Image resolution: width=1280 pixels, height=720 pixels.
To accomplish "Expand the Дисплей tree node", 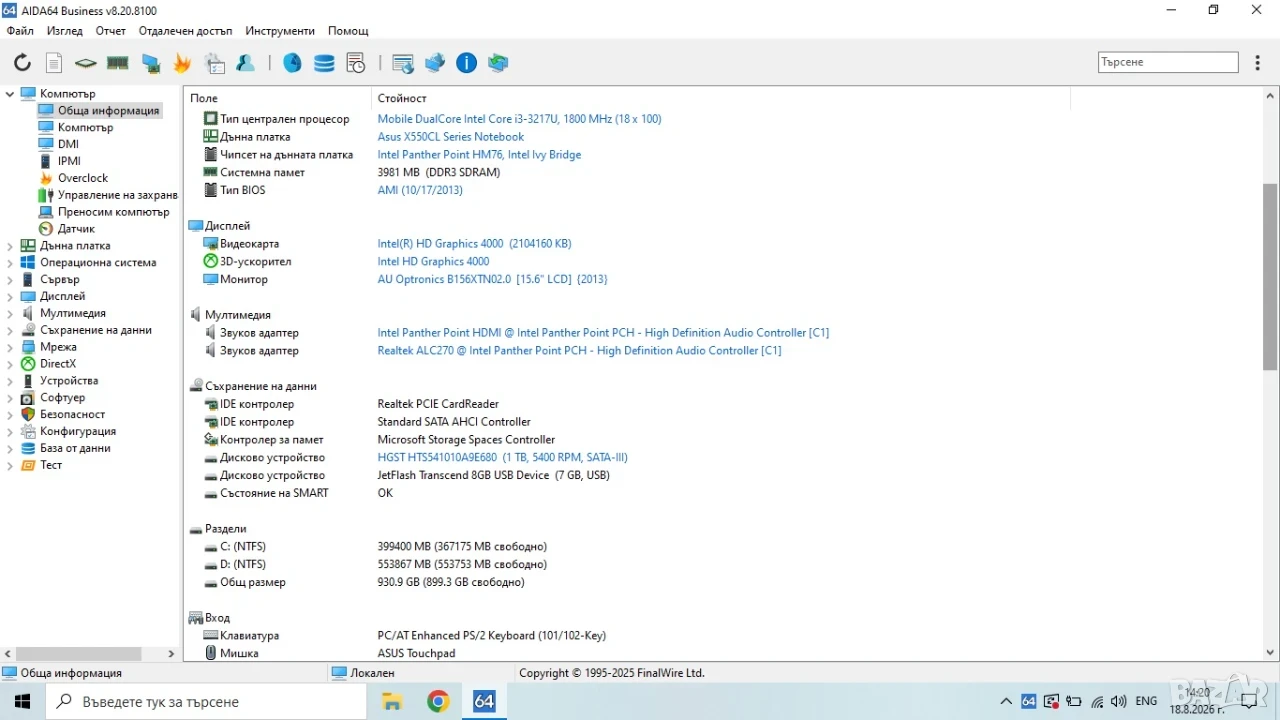I will 10,297.
